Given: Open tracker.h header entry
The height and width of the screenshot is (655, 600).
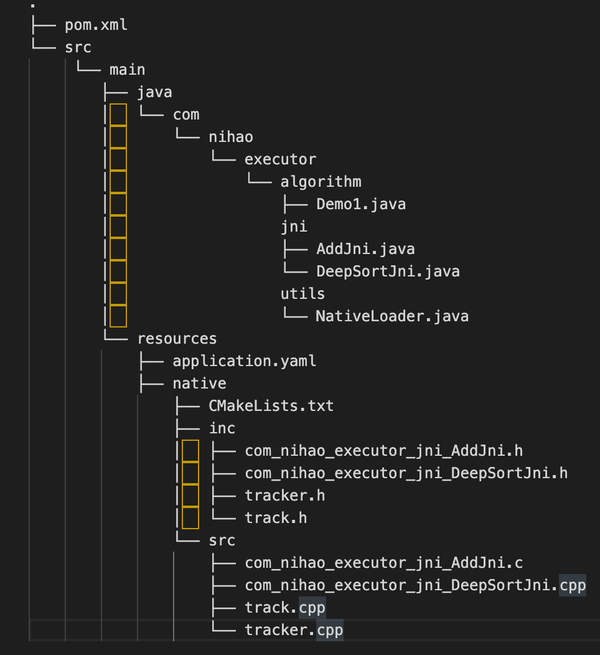Looking at the screenshot, I should click(285, 495).
